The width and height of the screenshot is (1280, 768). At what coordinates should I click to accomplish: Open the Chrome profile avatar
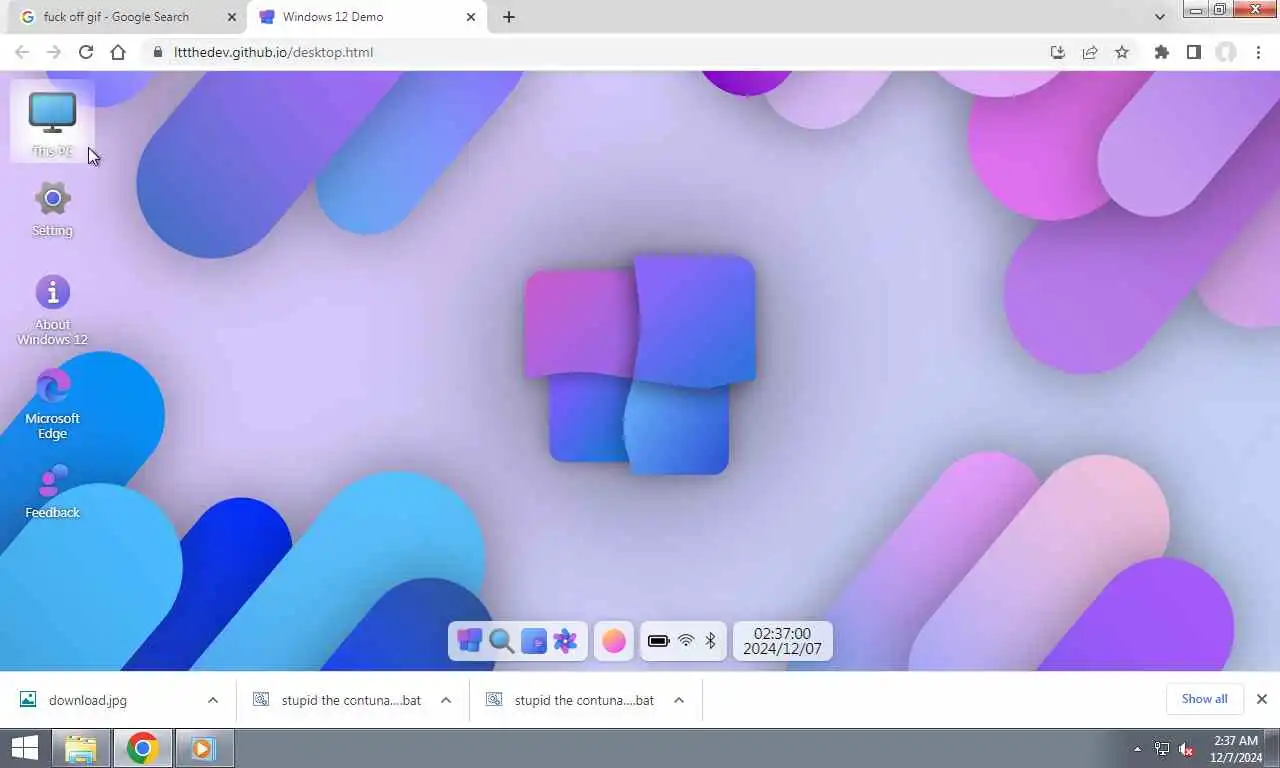pos(1226,52)
